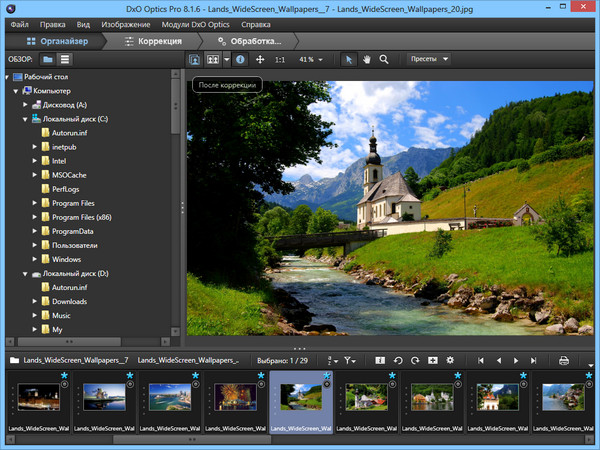Open the Пресеты dropdown

coord(429,59)
